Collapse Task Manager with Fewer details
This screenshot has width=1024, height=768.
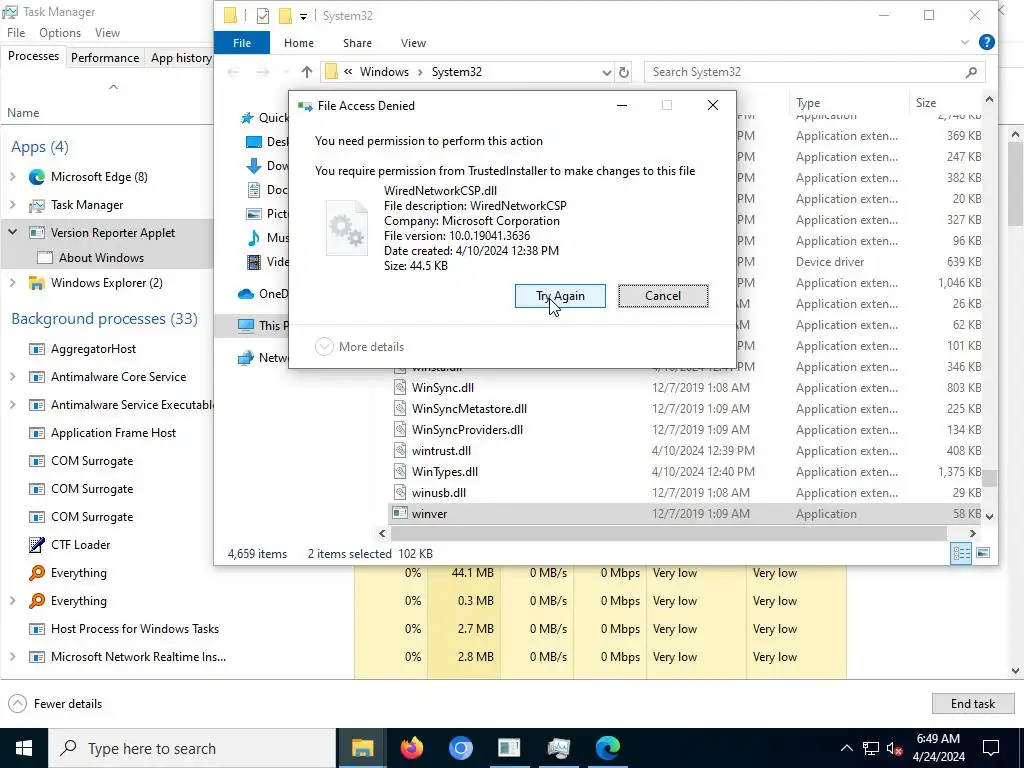(56, 703)
